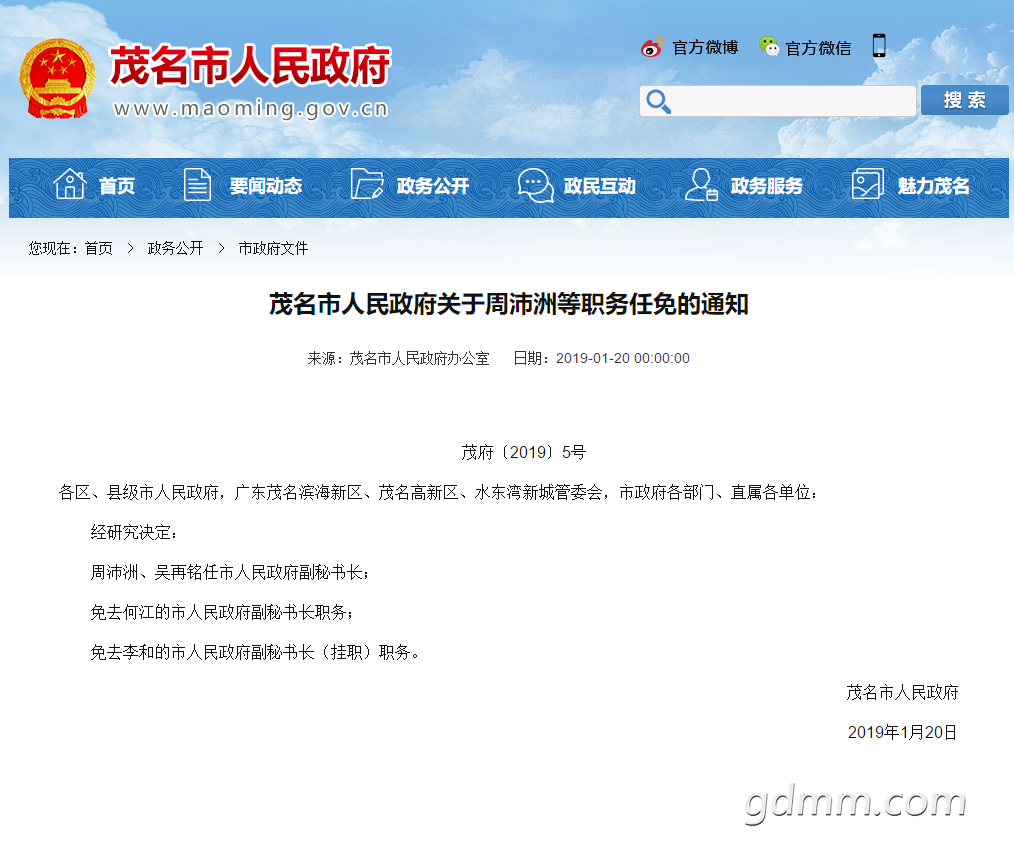Click the document icon for 要闻动态
Viewport: 1014px width, 865px height.
197,184
